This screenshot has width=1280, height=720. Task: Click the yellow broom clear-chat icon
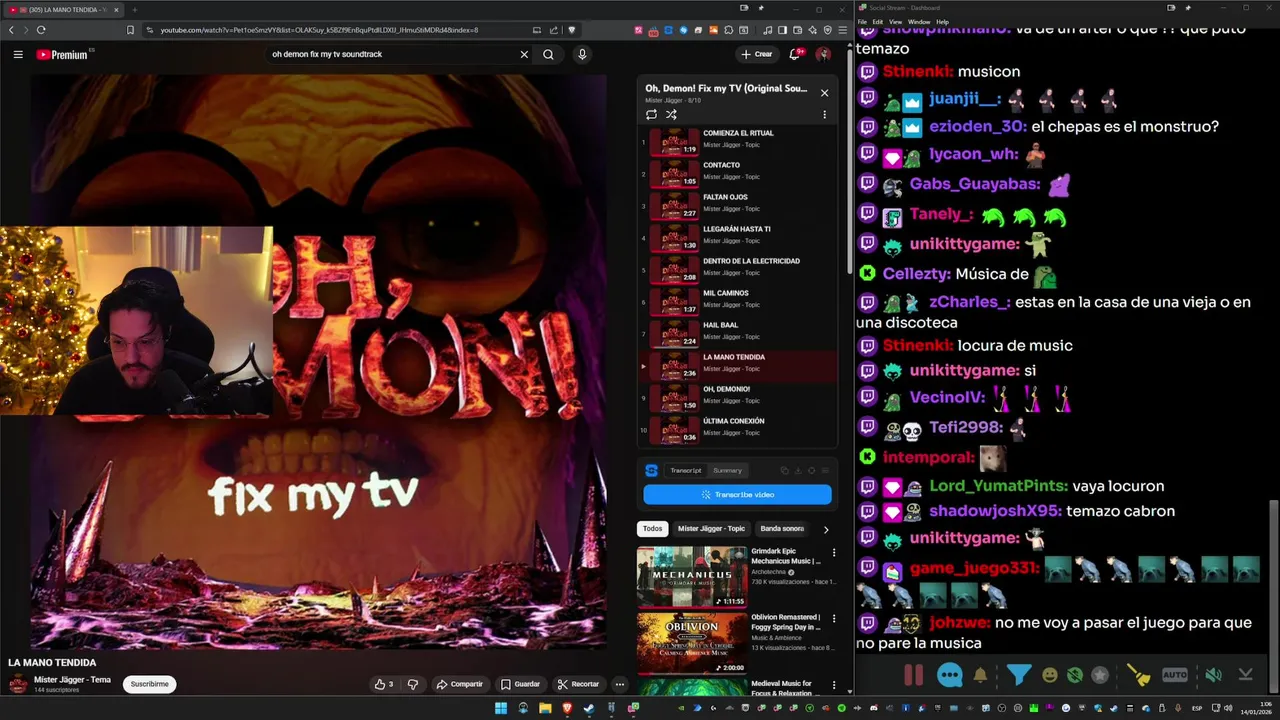(1138, 675)
